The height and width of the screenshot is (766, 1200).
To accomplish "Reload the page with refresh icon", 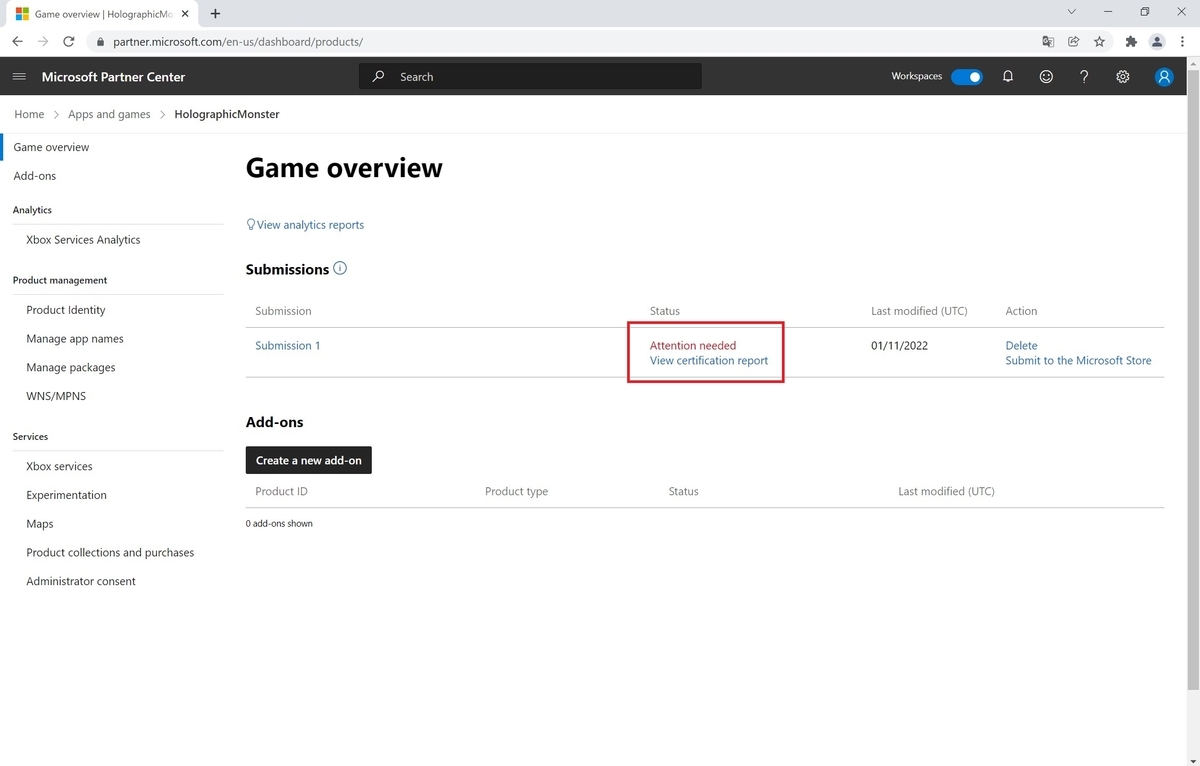I will [69, 42].
